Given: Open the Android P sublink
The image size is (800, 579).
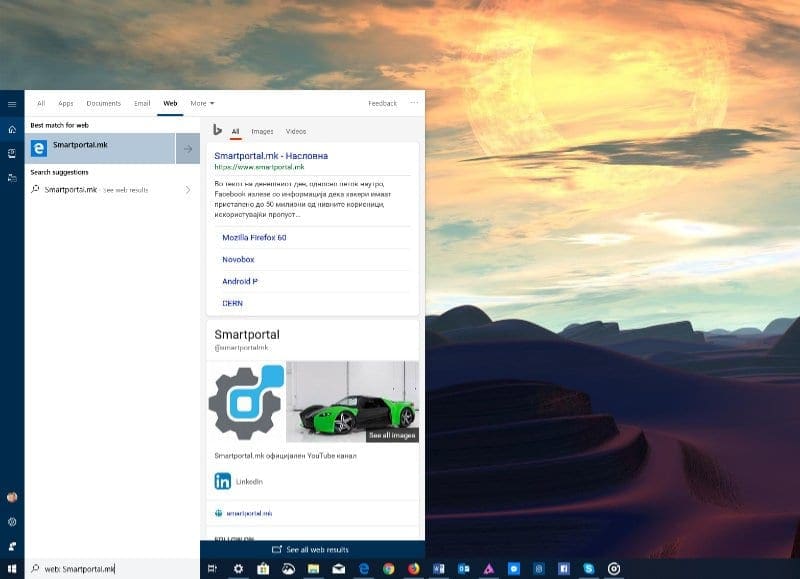Looking at the screenshot, I should (240, 282).
